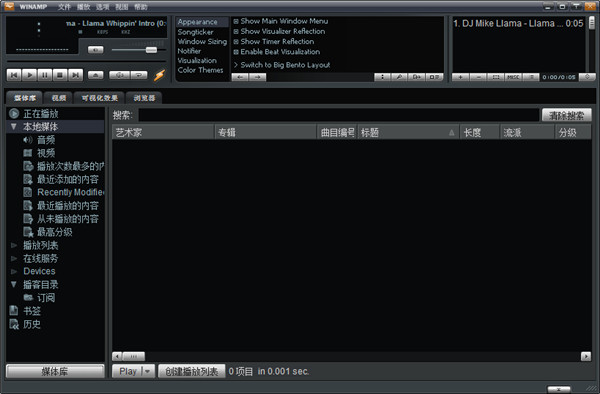
Task: Click the mute button beside the volume slider
Action: (96, 50)
